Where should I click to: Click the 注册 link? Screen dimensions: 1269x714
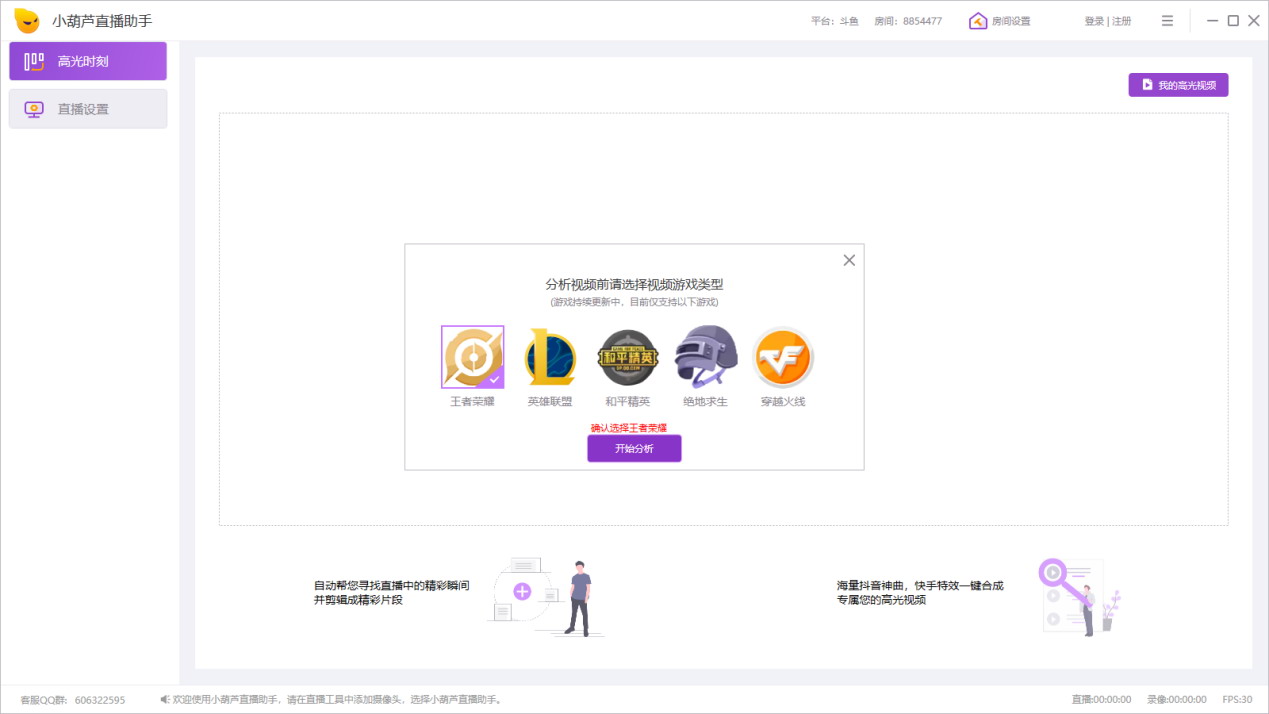[1122, 21]
